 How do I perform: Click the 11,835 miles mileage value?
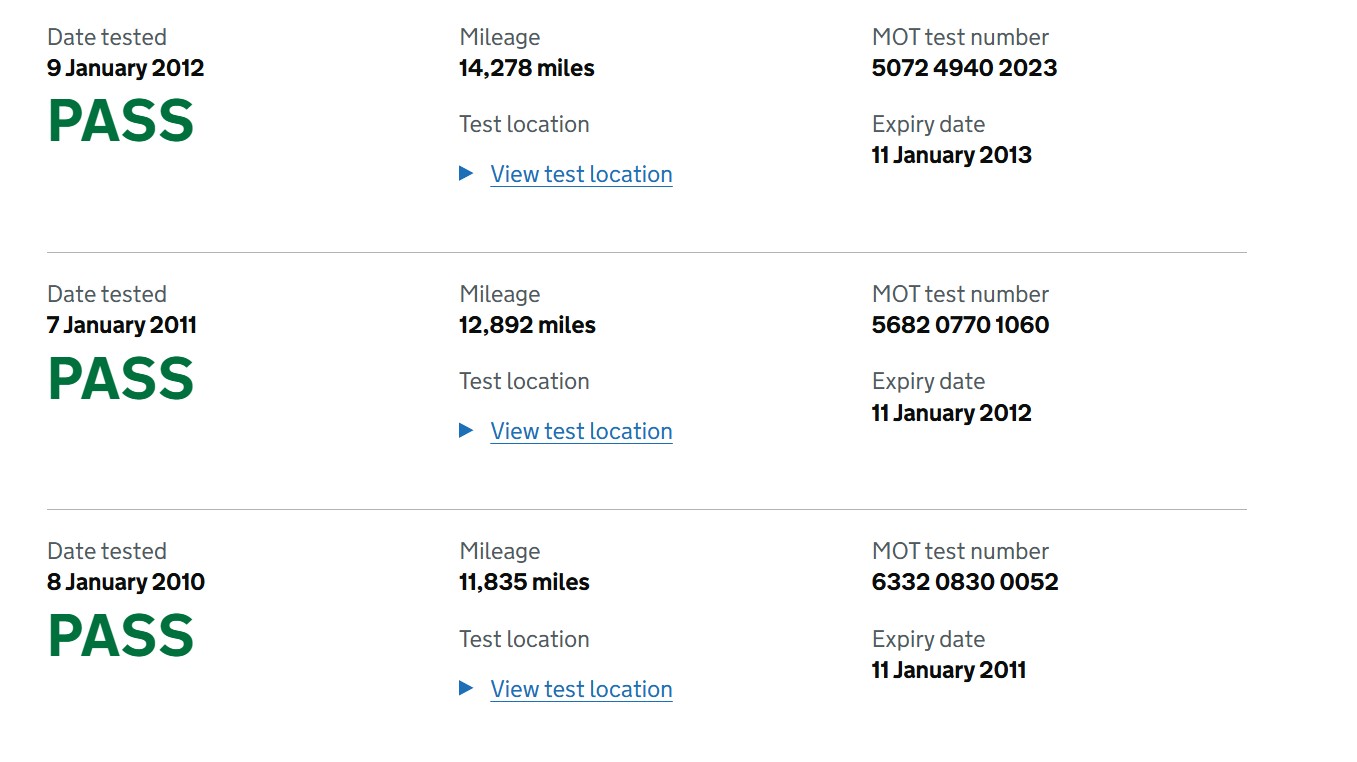524,582
